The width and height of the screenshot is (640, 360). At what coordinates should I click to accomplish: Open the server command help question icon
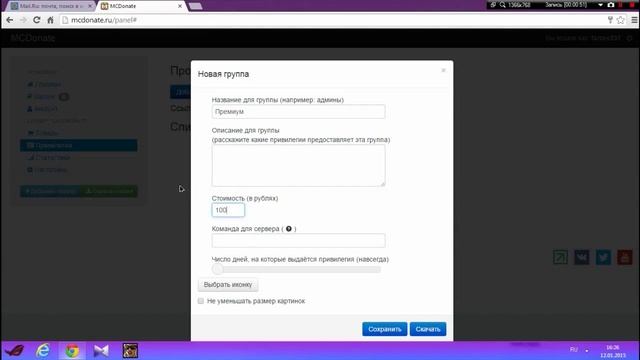tap(289, 229)
